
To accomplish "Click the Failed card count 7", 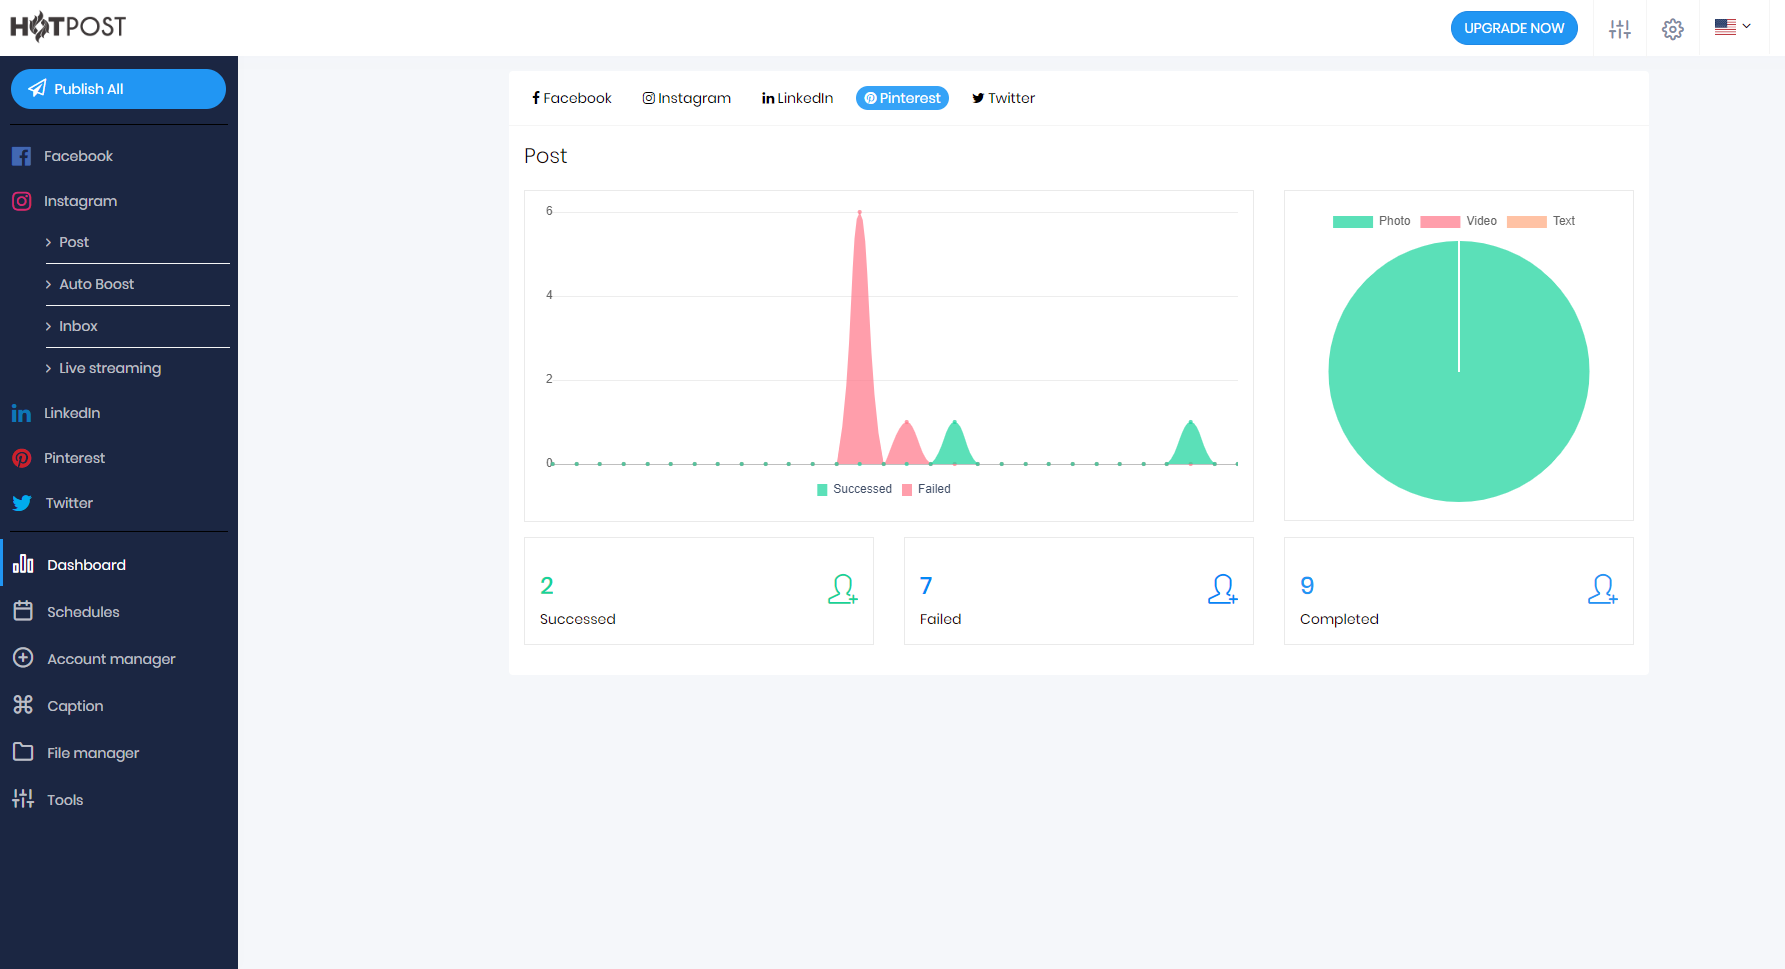I will point(926,586).
